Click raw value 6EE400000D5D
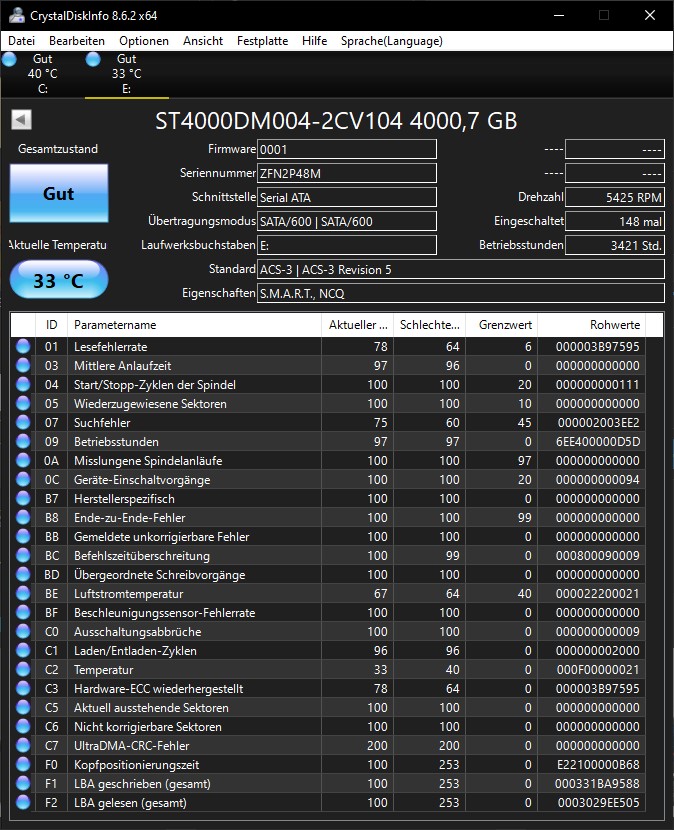674x830 pixels. (597, 441)
